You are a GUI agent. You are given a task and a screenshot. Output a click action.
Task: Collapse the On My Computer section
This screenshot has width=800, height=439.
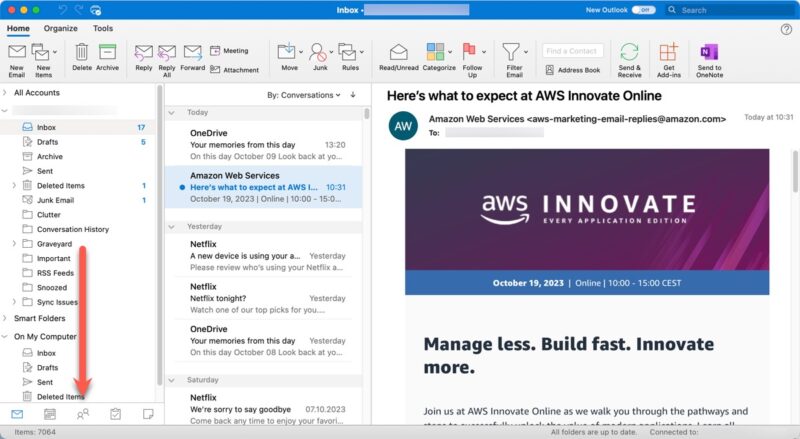pyautogui.click(x=6, y=337)
